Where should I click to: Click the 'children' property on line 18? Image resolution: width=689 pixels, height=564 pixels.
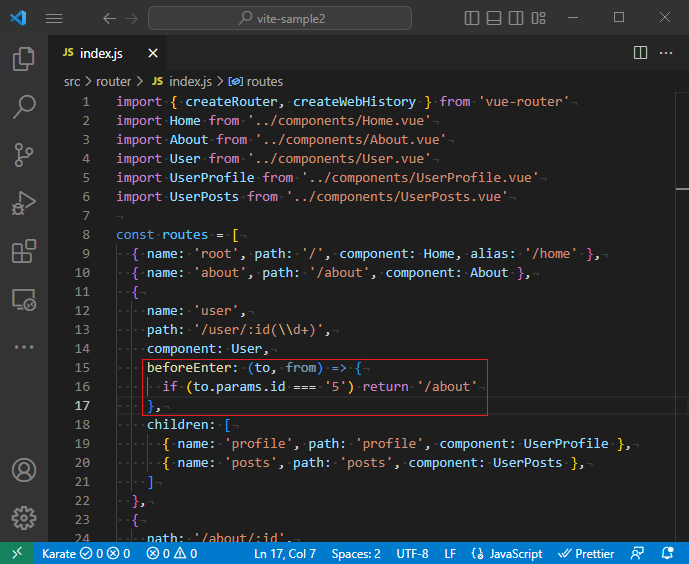177,425
